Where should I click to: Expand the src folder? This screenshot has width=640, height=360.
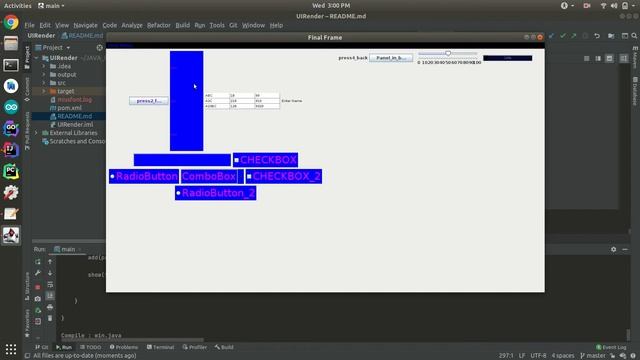pyautogui.click(x=44, y=83)
